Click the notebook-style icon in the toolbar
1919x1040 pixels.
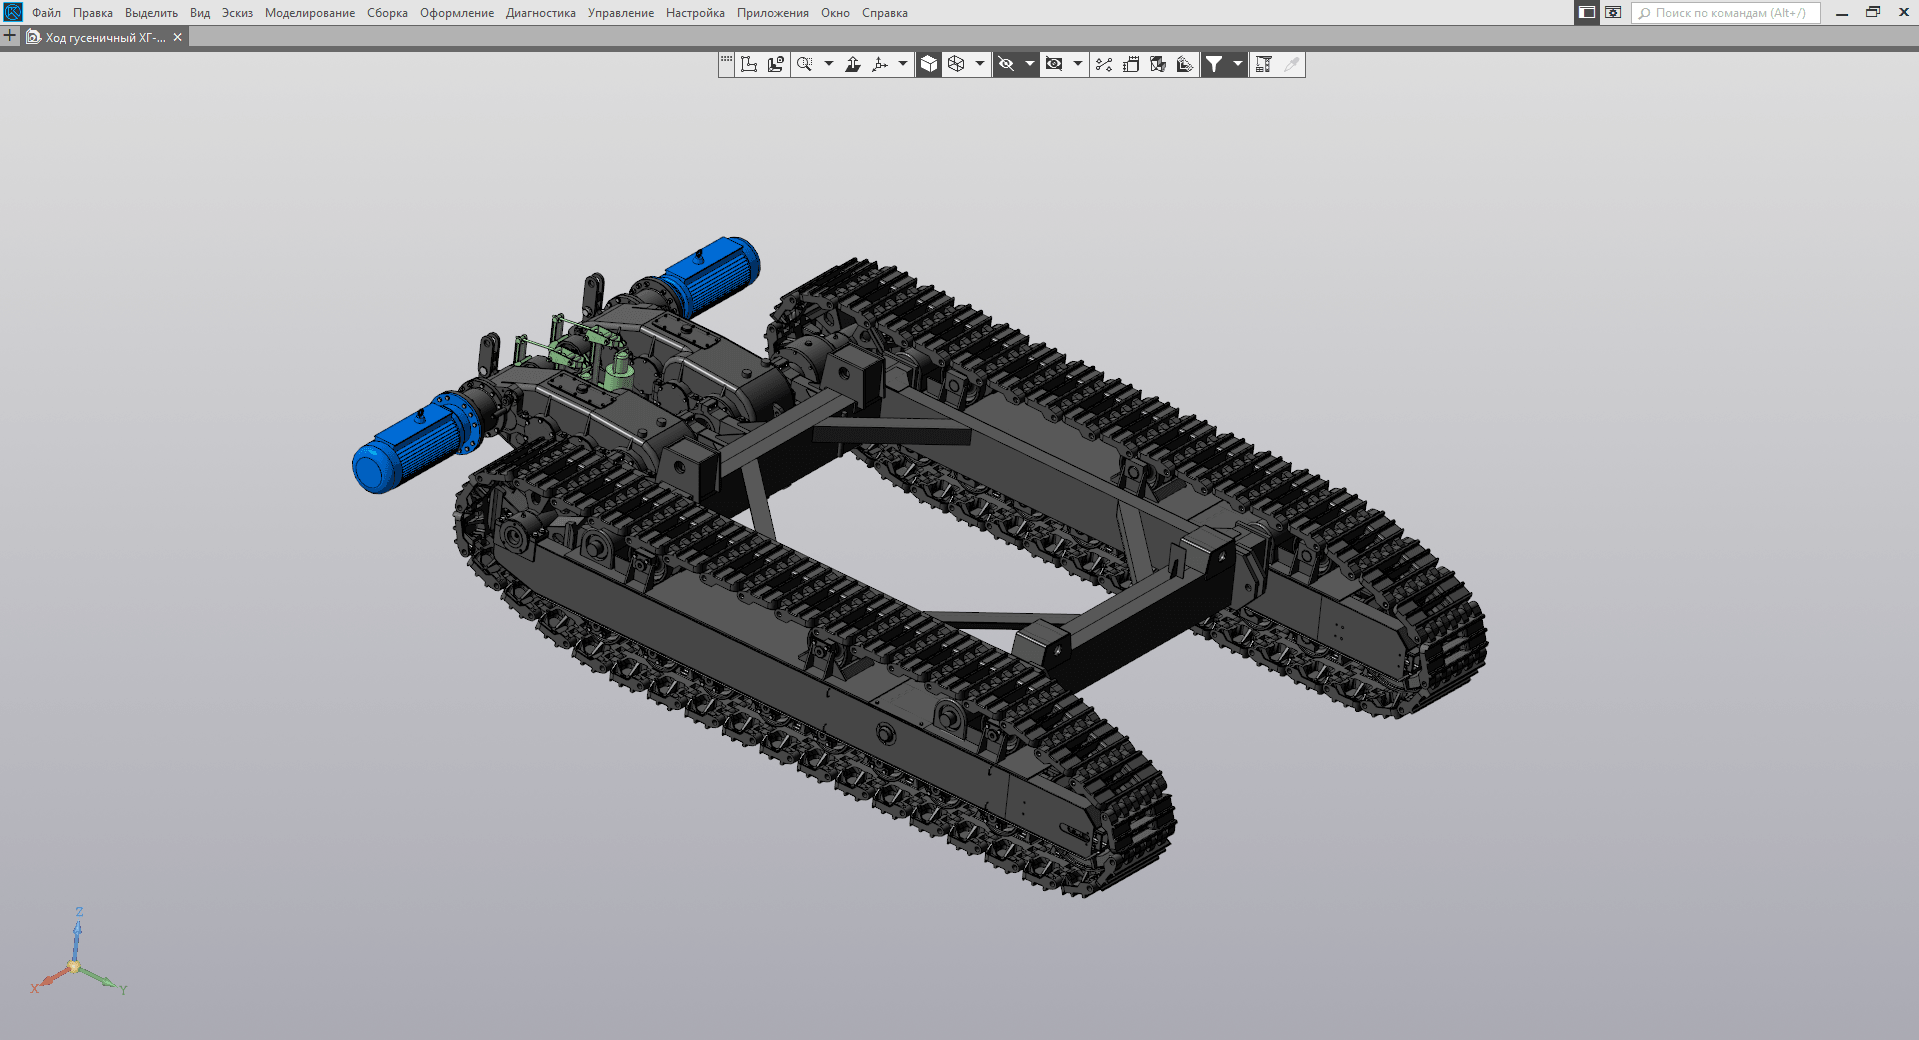(x=1131, y=64)
